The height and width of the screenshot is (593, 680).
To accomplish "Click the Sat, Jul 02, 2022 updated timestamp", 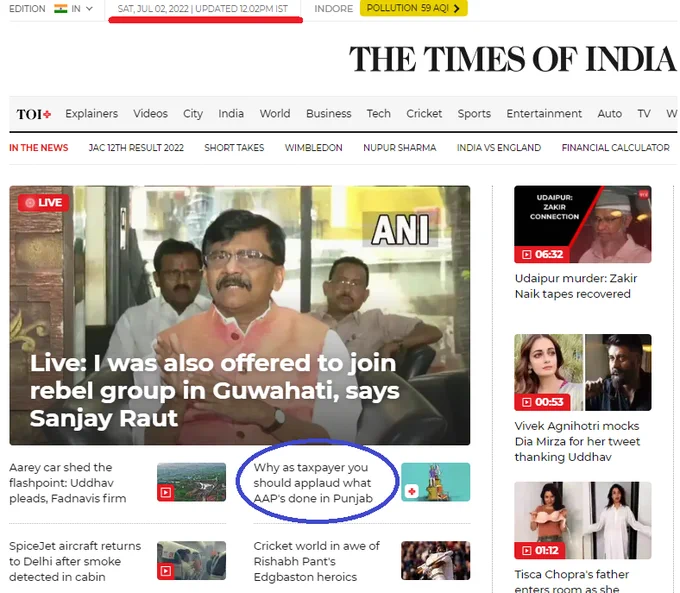I will (203, 9).
